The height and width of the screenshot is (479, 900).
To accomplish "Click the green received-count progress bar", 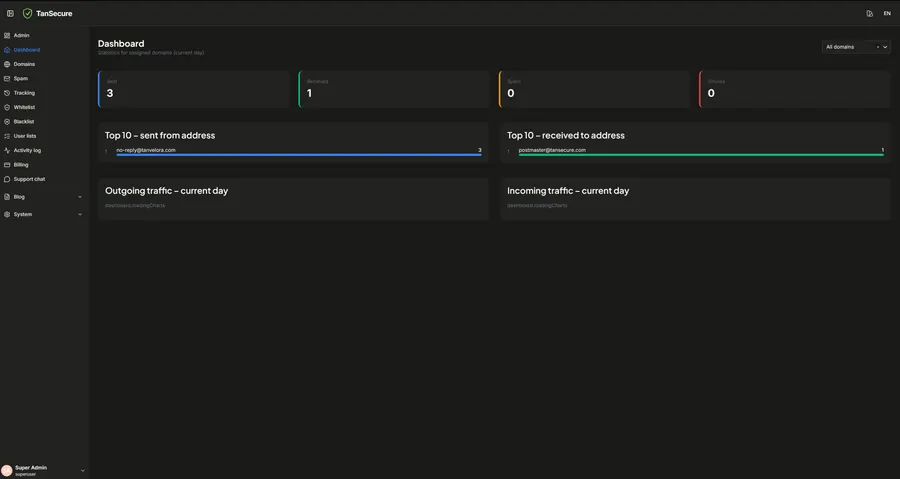I will point(701,155).
